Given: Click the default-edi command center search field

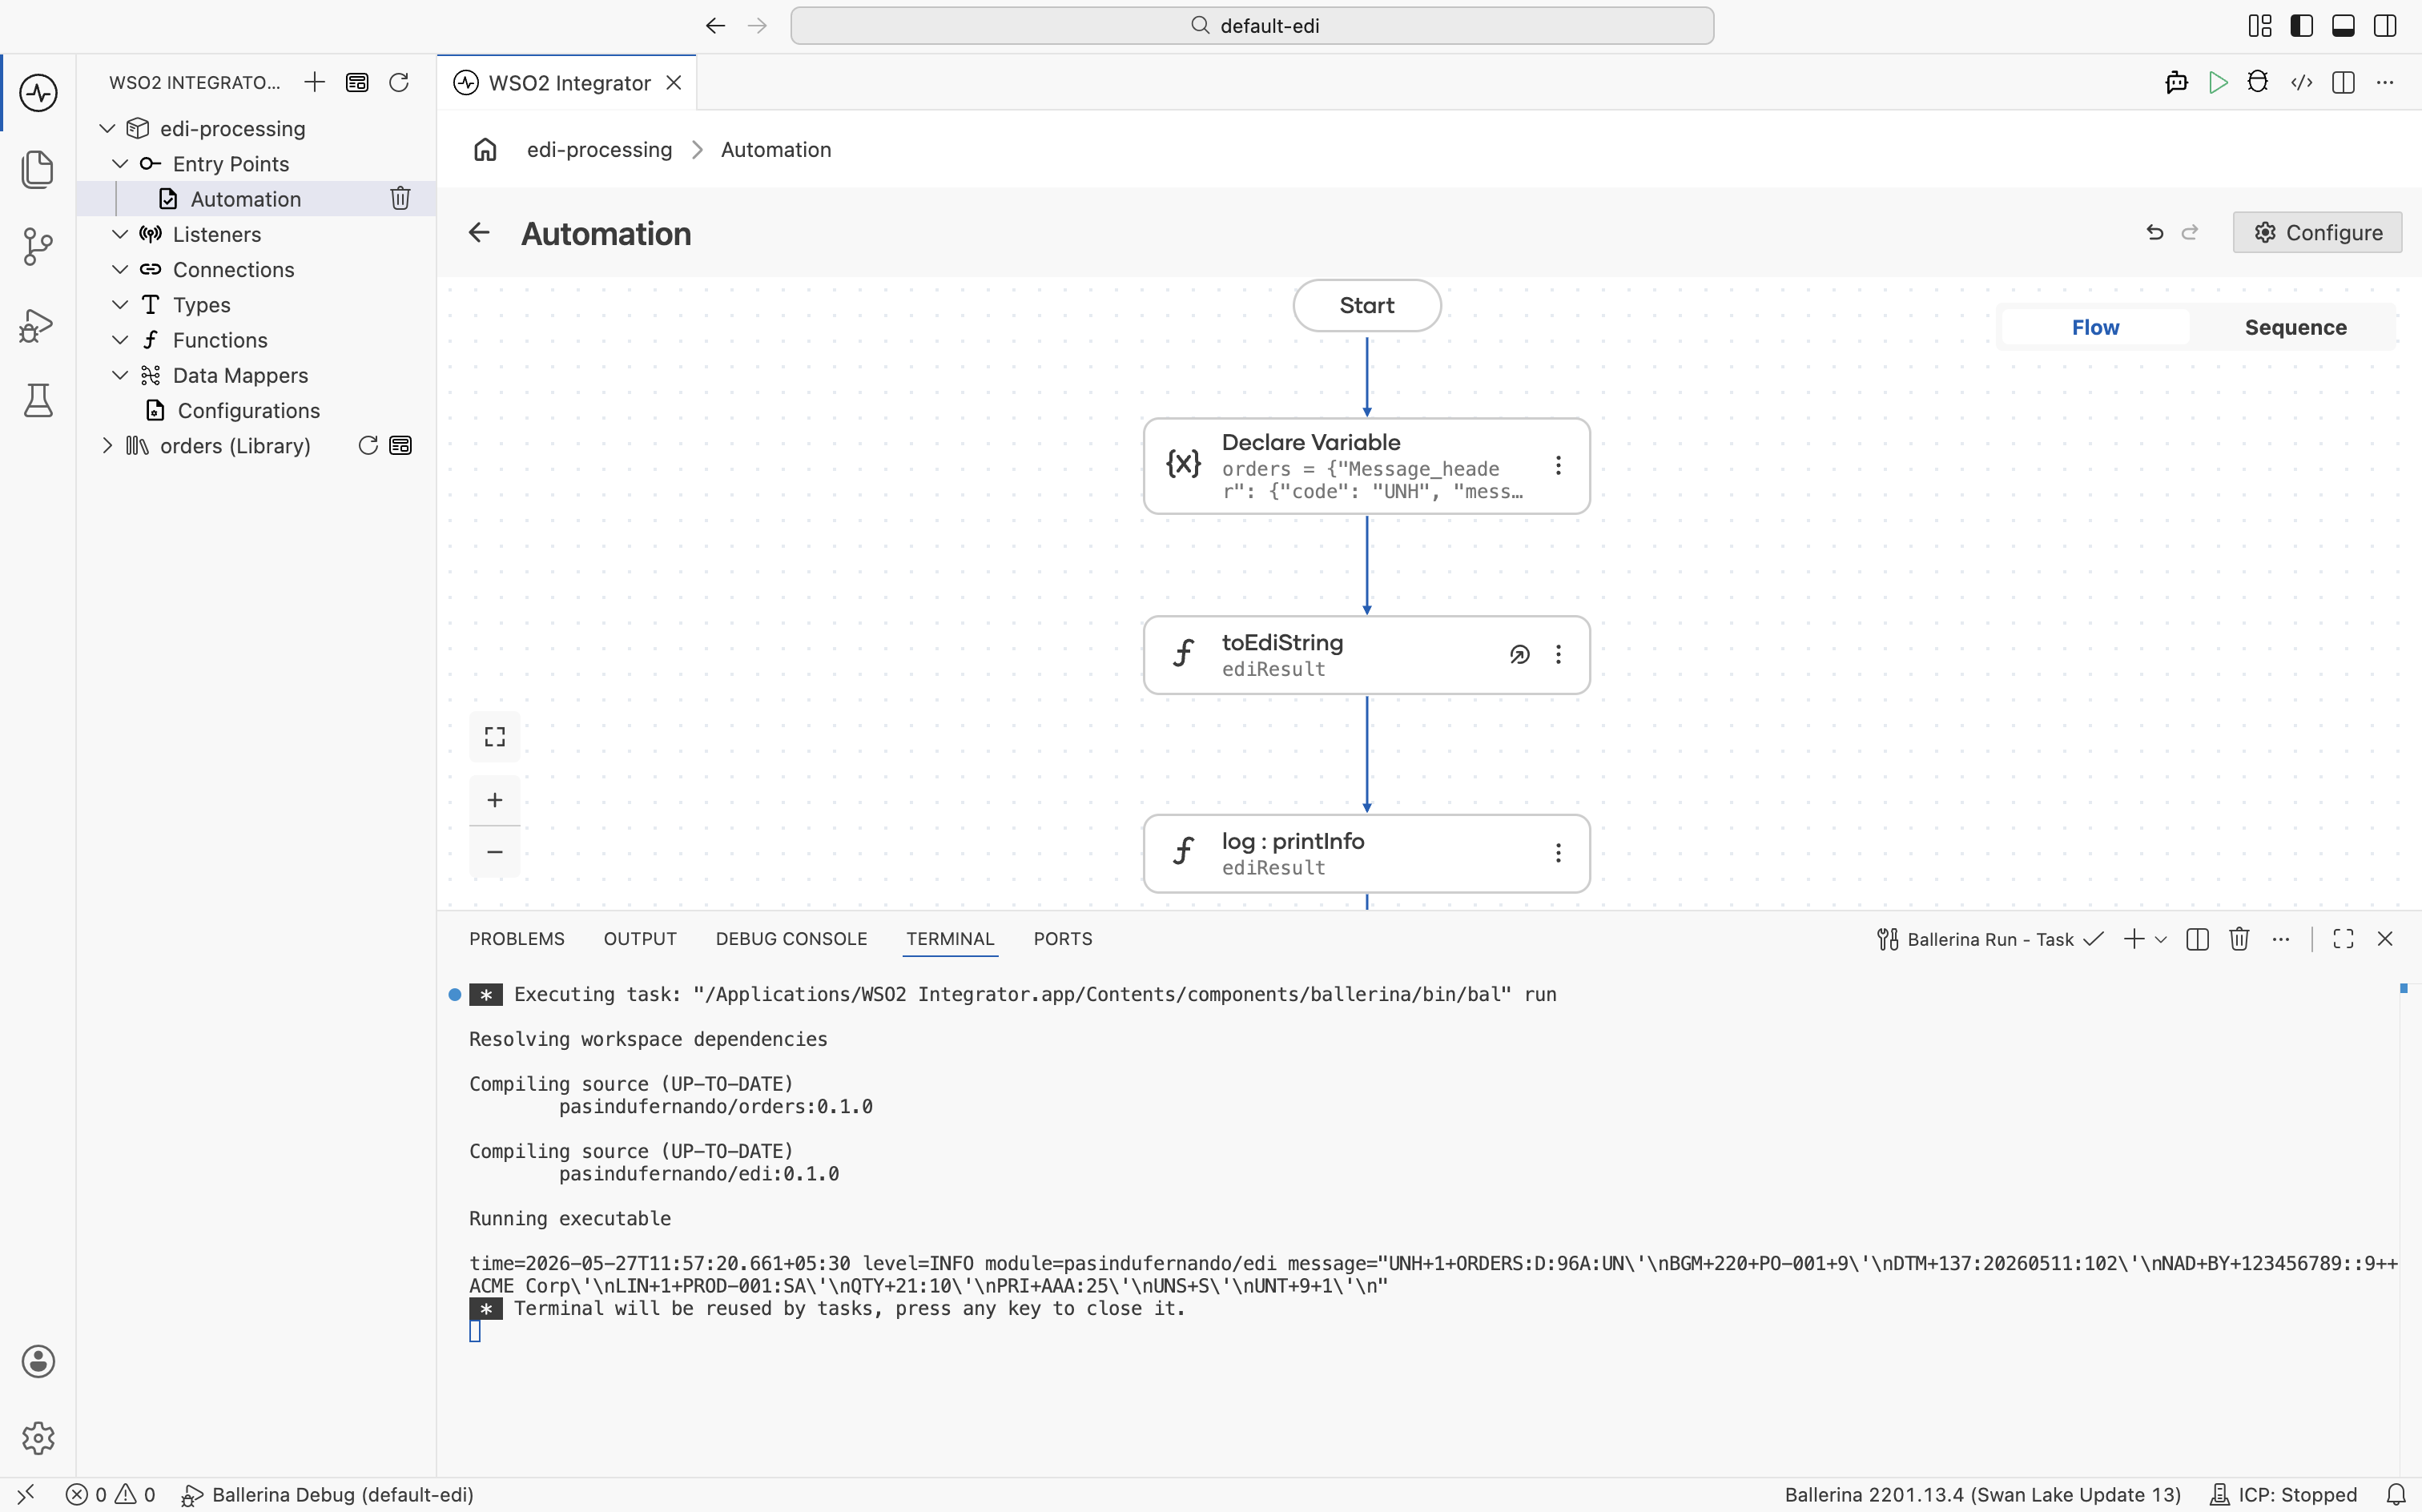Looking at the screenshot, I should (1251, 26).
